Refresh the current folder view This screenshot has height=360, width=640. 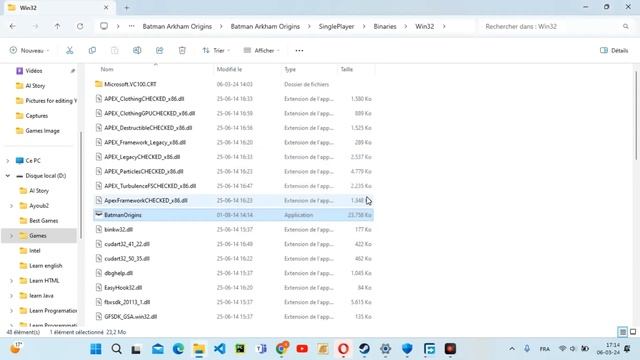(80, 26)
